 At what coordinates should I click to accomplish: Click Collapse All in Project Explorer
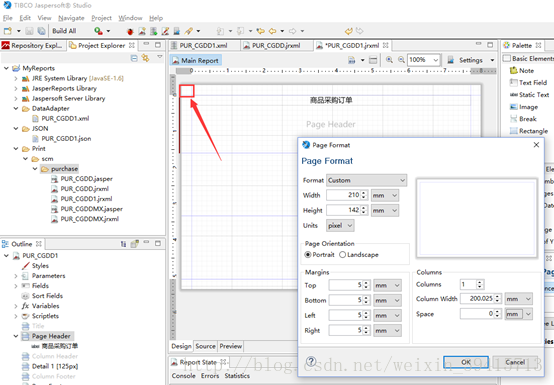point(134,58)
